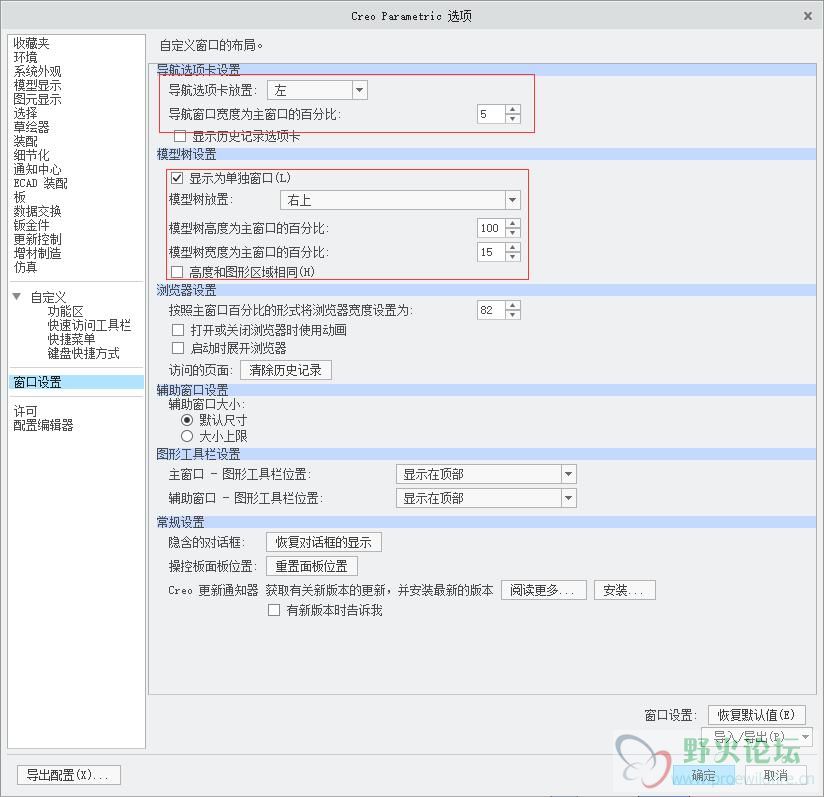The image size is (824, 797).
Task: Decrease navigation window width percentage
Action: coord(513,119)
